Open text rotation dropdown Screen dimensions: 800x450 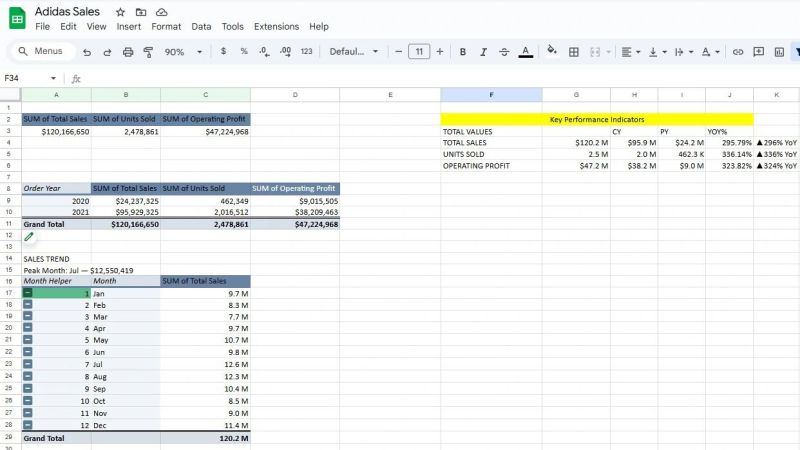click(710, 52)
